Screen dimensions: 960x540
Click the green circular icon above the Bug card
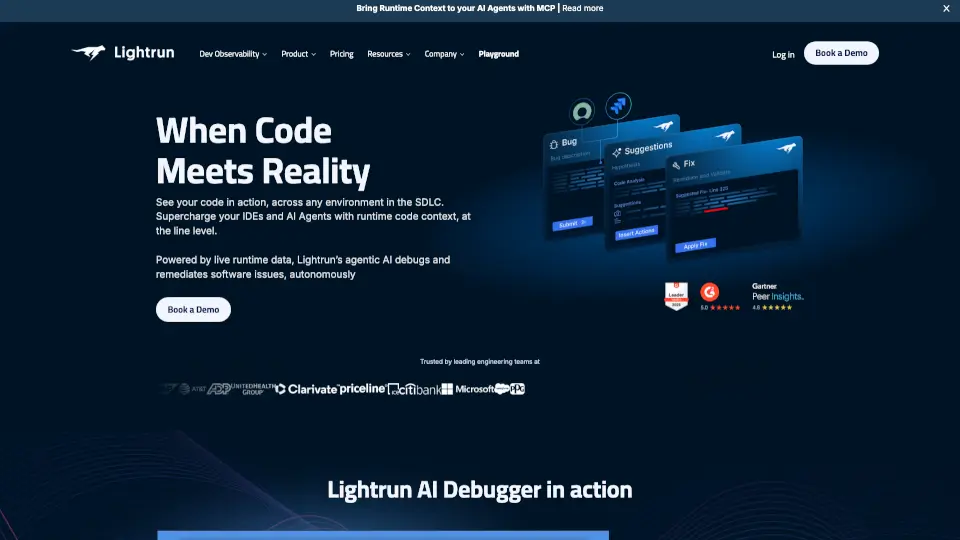pyautogui.click(x=581, y=111)
